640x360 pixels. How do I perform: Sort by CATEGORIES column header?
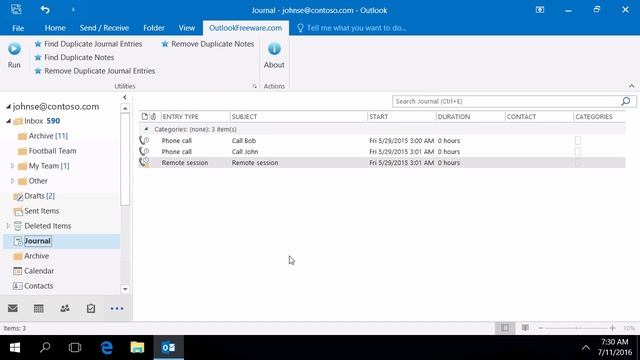point(599,117)
